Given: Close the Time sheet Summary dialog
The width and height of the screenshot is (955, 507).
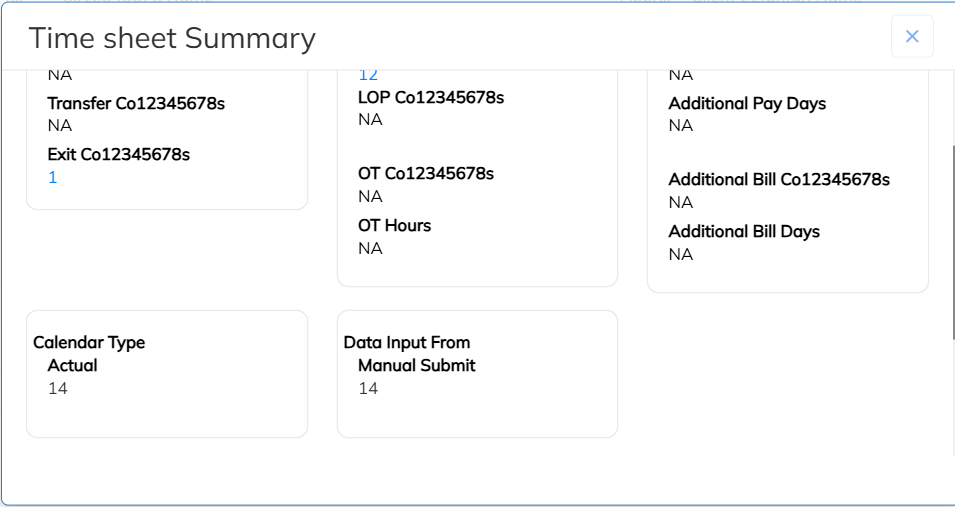Looking at the screenshot, I should [912, 36].
